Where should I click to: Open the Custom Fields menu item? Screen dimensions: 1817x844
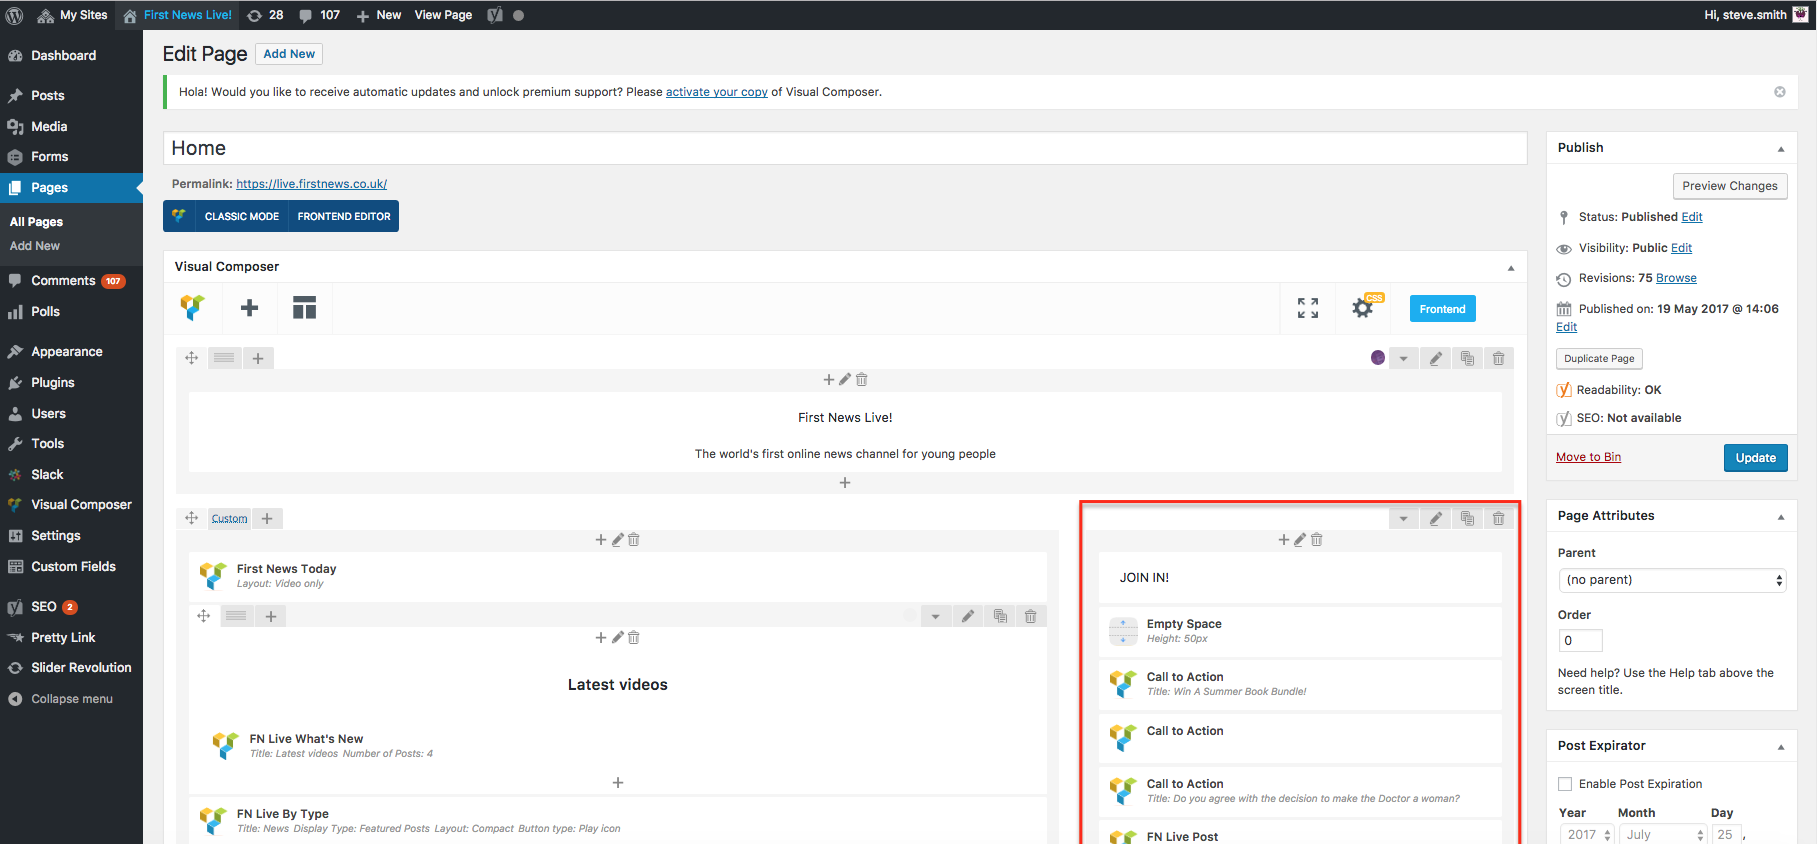71,567
